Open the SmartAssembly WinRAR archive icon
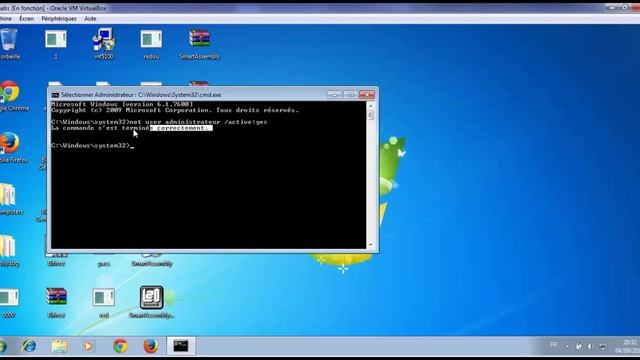Screen dimensions: 640x360 [199, 44]
